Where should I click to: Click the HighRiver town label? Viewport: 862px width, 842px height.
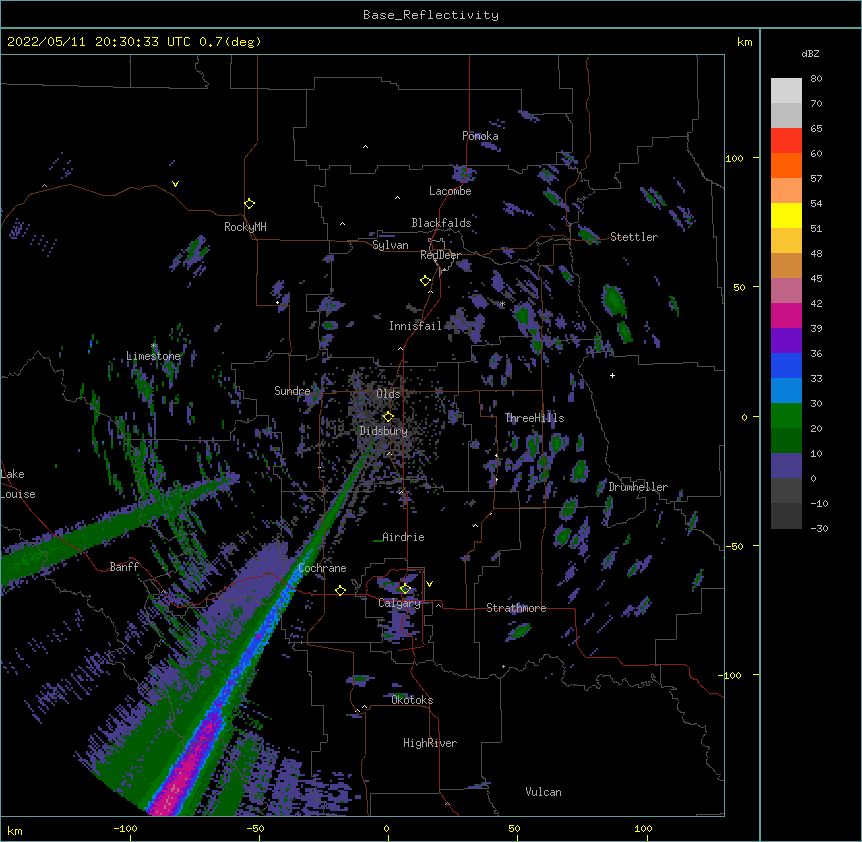(x=430, y=743)
